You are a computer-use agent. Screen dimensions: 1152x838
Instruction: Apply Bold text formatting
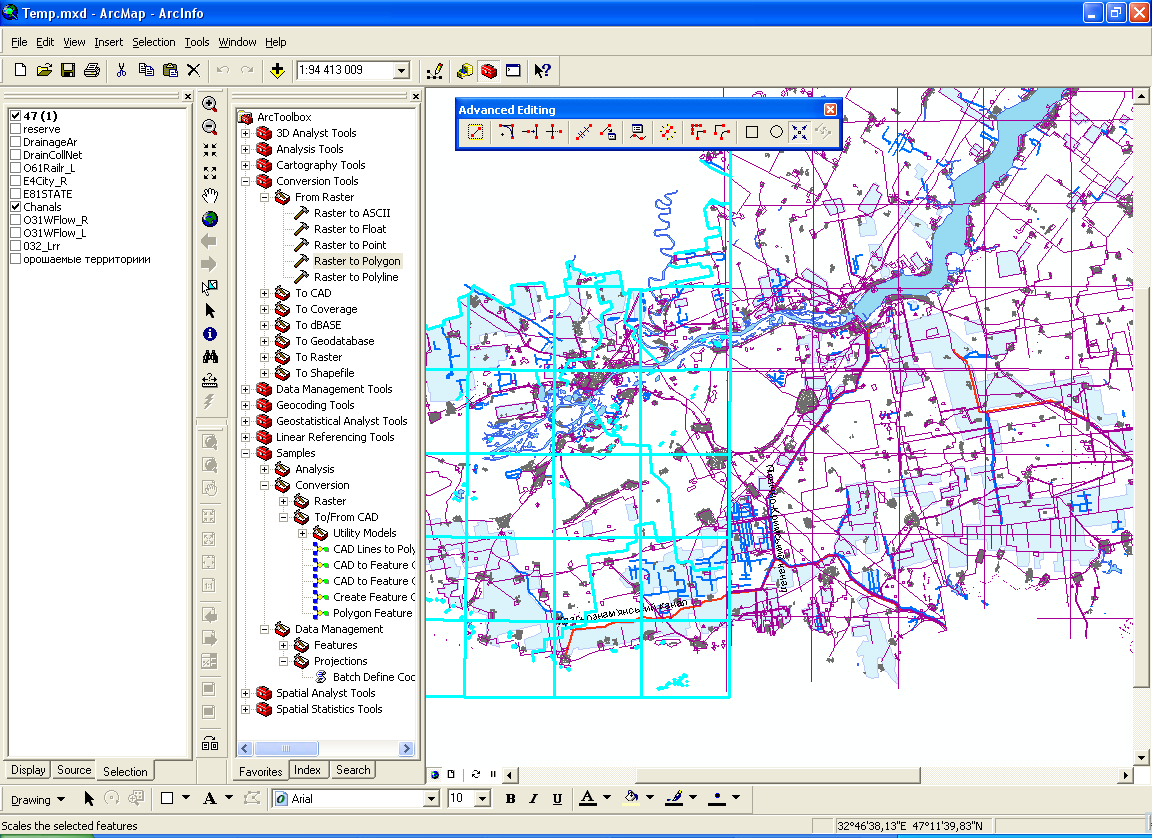[511, 799]
